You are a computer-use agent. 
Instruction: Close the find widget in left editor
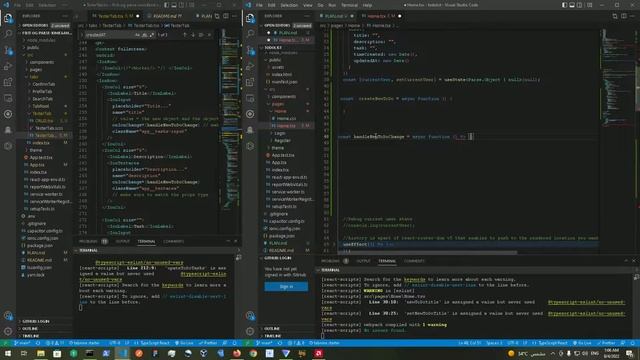[209, 35]
